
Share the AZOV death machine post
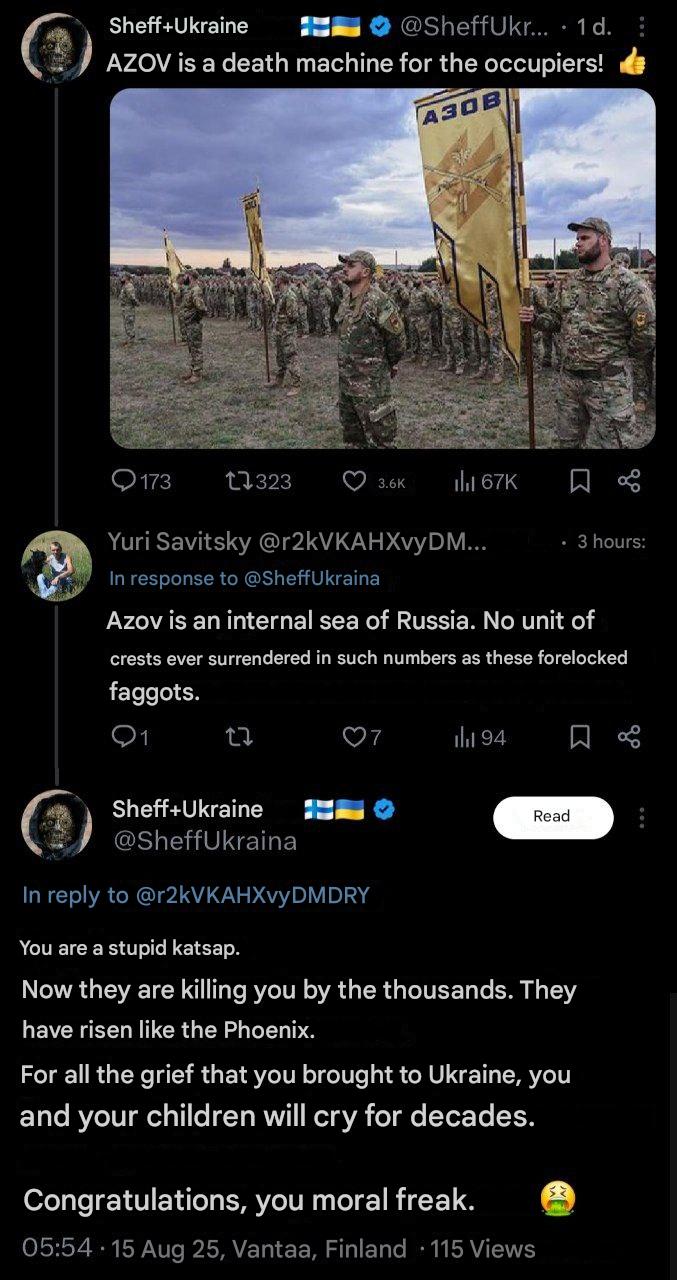click(x=629, y=482)
